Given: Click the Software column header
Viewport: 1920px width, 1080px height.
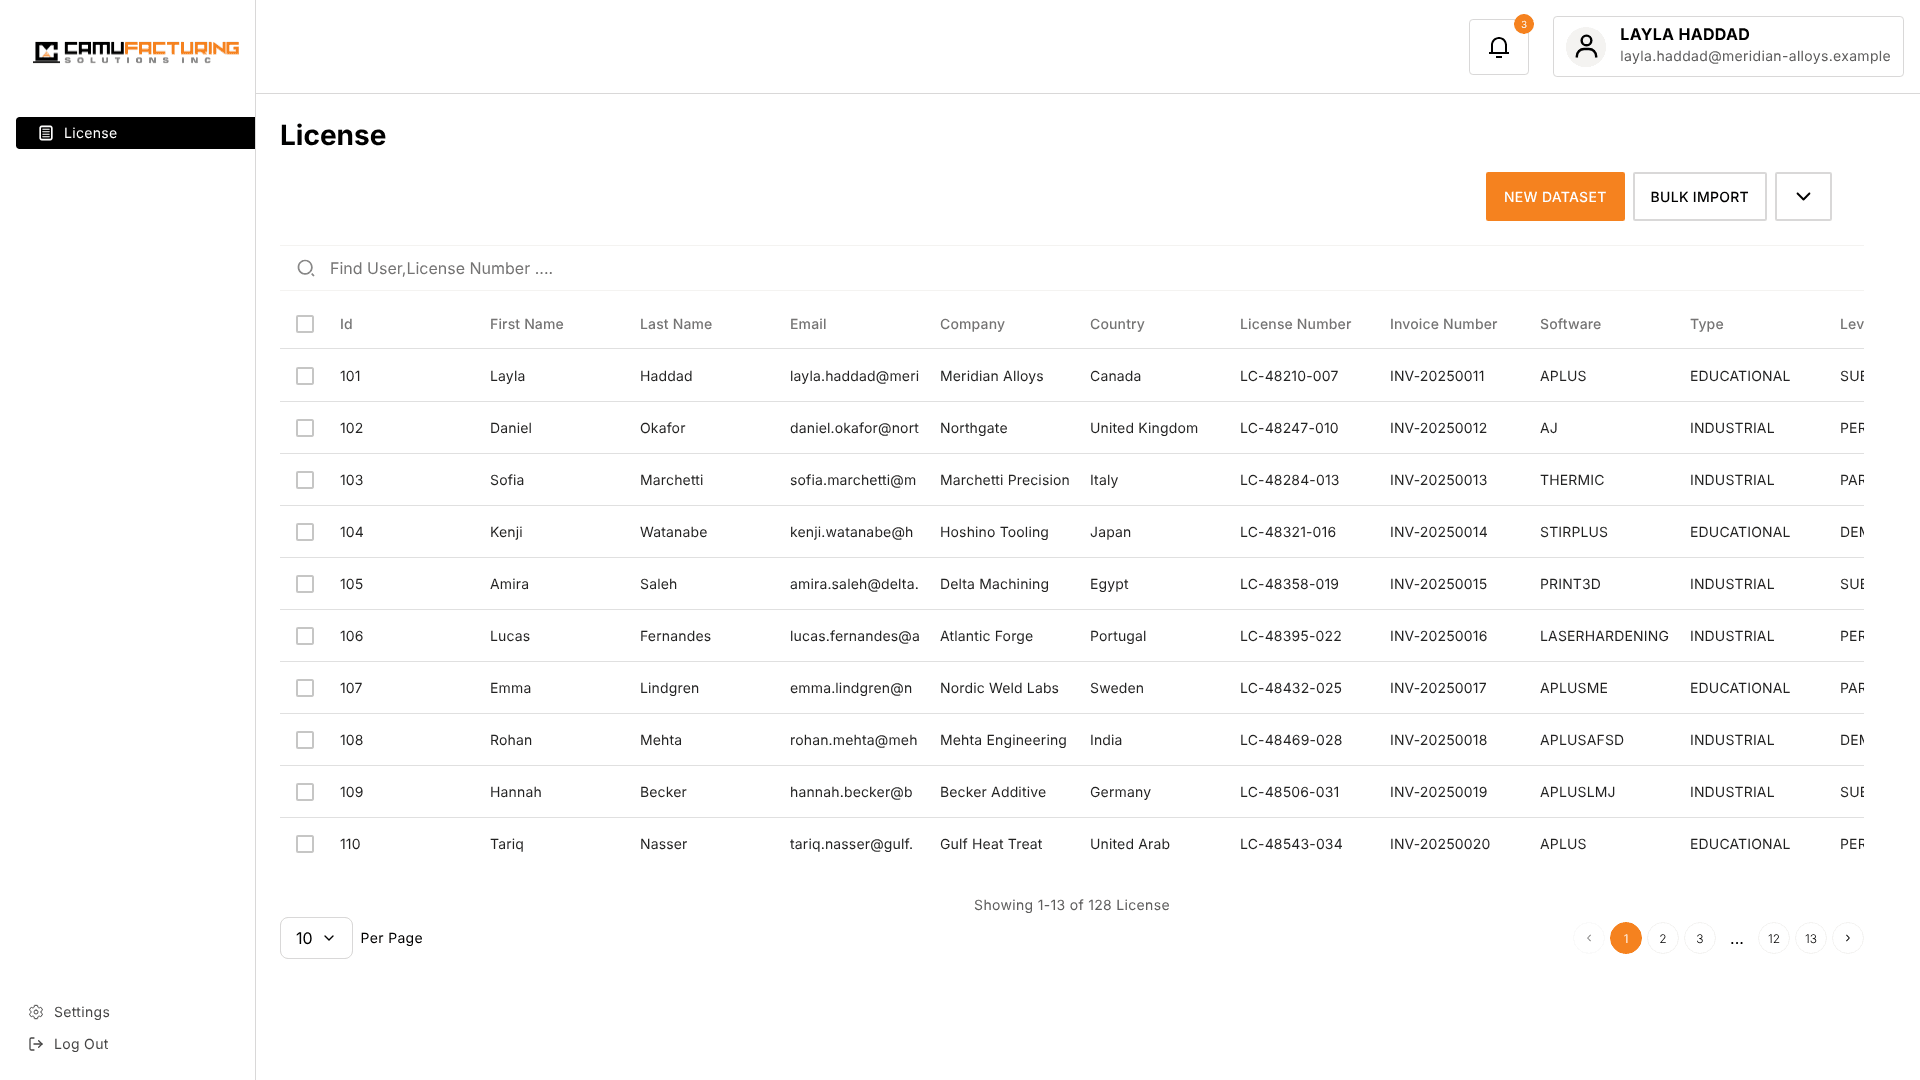Looking at the screenshot, I should [1570, 324].
